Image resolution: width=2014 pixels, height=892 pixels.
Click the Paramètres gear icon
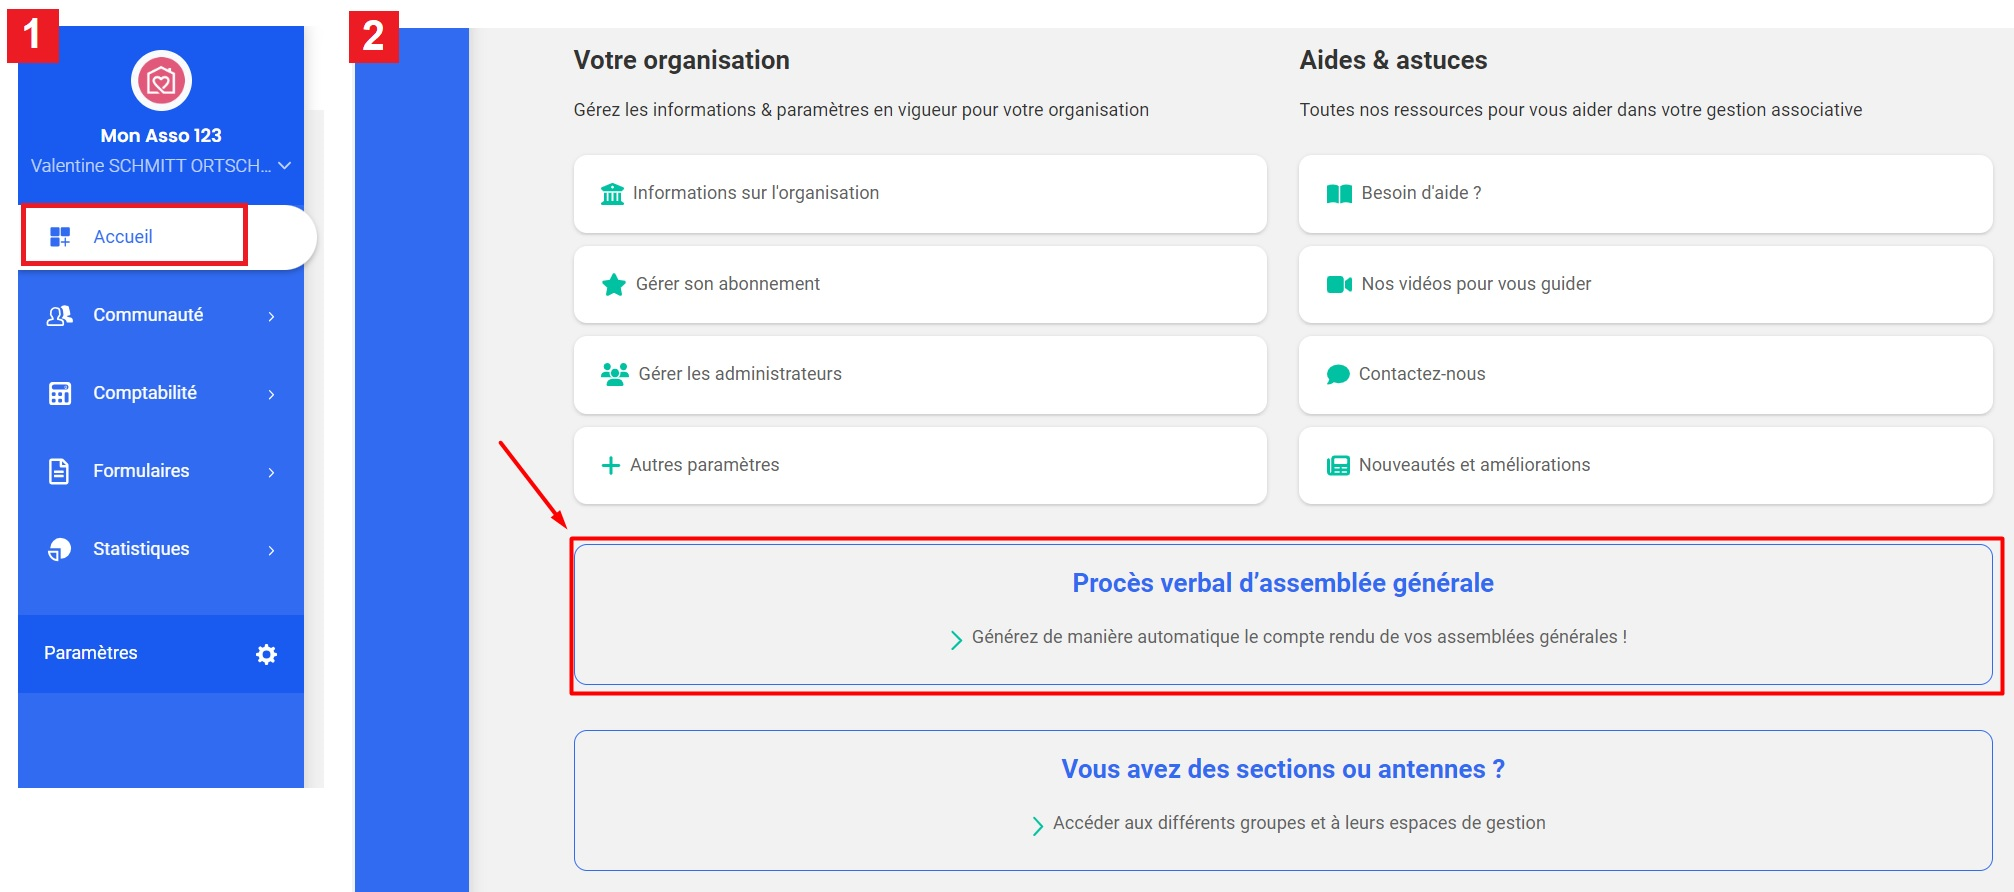pos(266,654)
